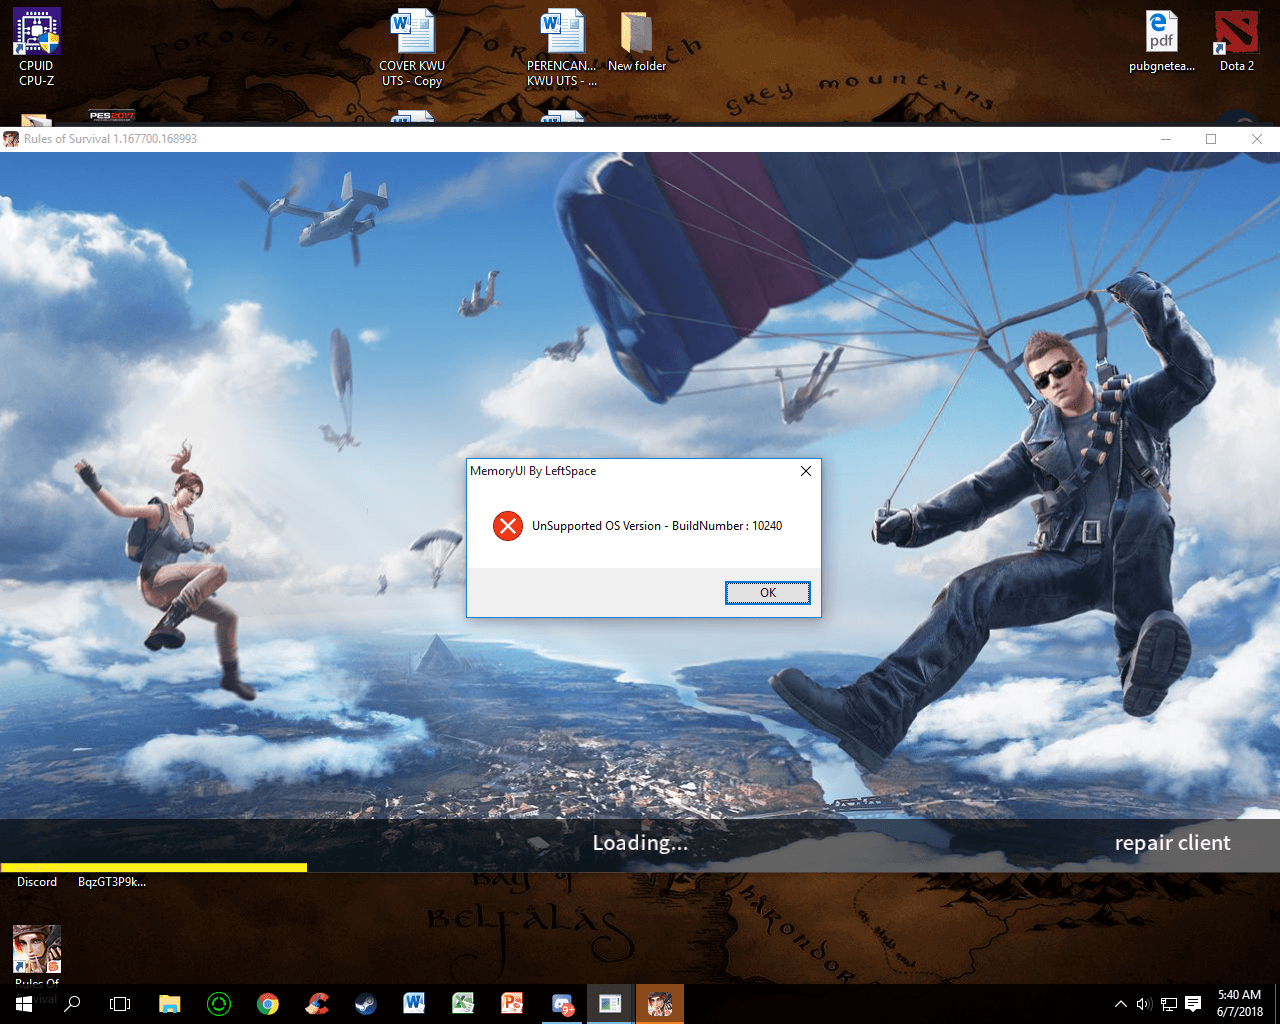This screenshot has width=1280, height=1024.
Task: Open the green circular app in taskbar
Action: (x=219, y=1004)
